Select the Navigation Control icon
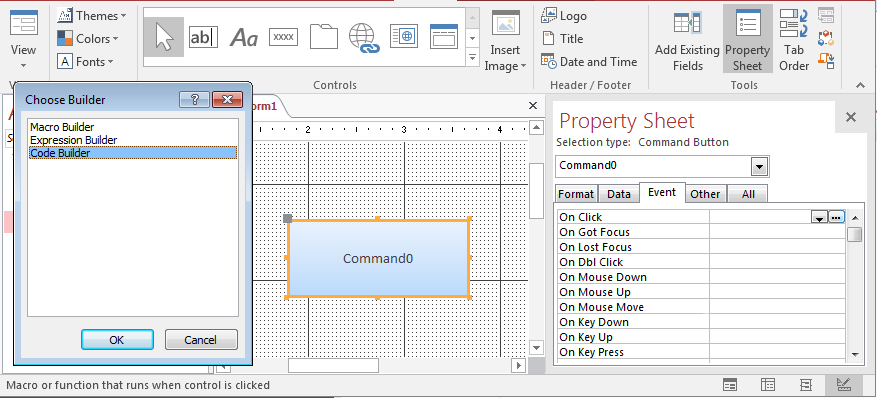The width and height of the screenshot is (877, 398). tap(444, 37)
